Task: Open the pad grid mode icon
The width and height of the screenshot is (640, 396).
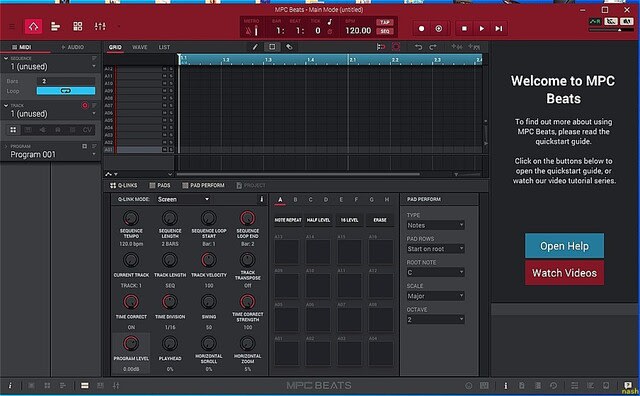Action: tap(78, 27)
